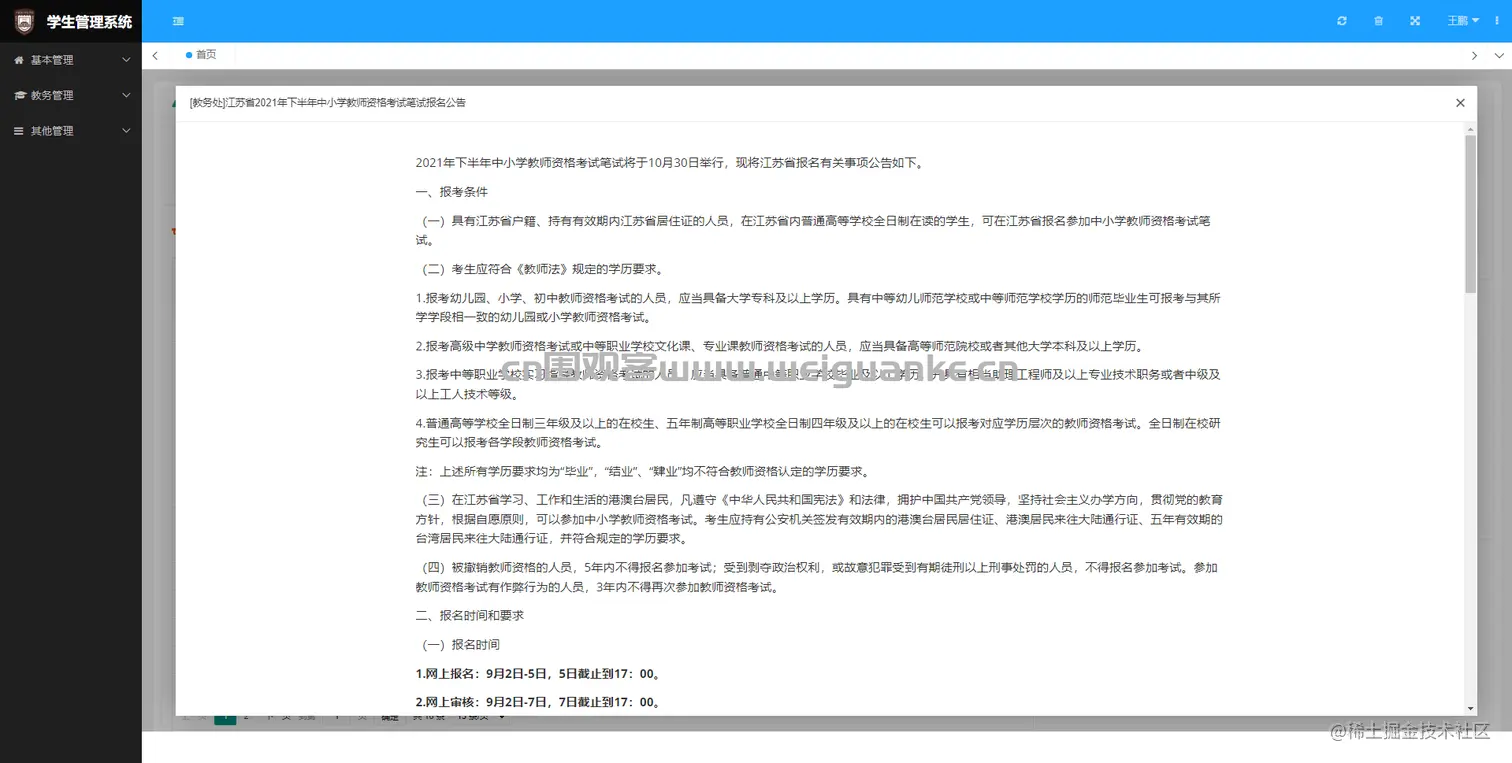The width and height of the screenshot is (1512, 763).
Task: Click the bold line 1.网上报名：9月2日-5日
Action: [x=539, y=673]
